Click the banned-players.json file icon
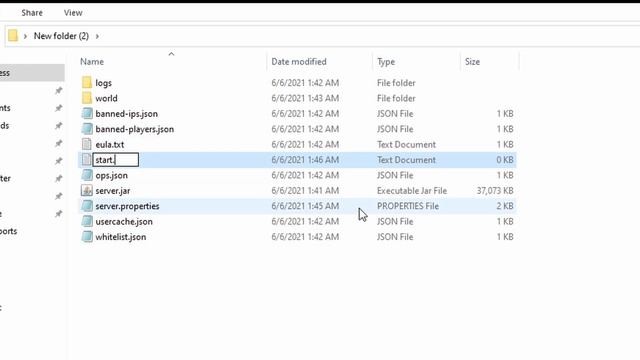This screenshot has height=360, width=640. (x=87, y=129)
